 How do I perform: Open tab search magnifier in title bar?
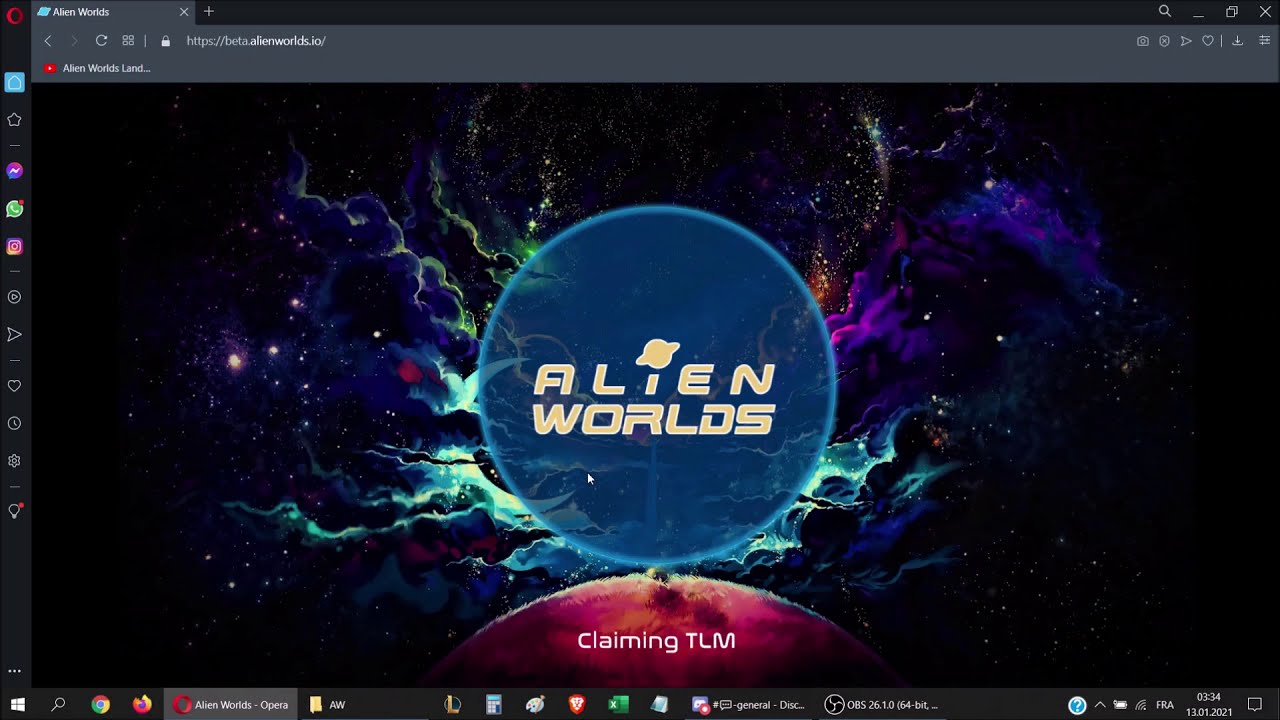click(1165, 12)
